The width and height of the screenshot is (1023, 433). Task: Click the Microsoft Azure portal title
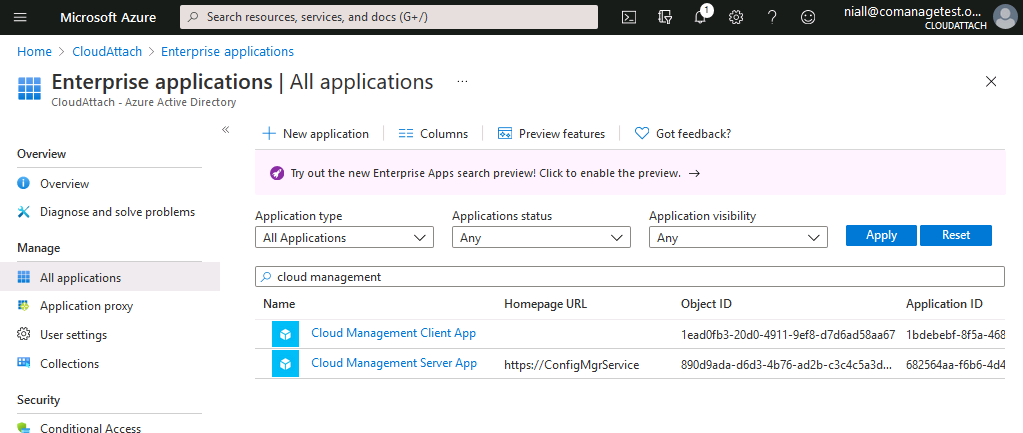pyautogui.click(x=108, y=18)
